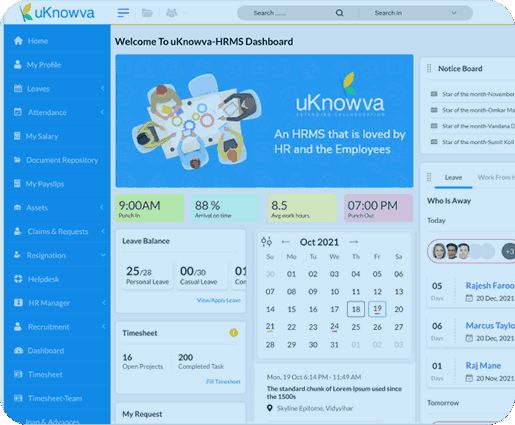Click the hamburger menu icon in header
The image size is (515, 425).
[123, 13]
